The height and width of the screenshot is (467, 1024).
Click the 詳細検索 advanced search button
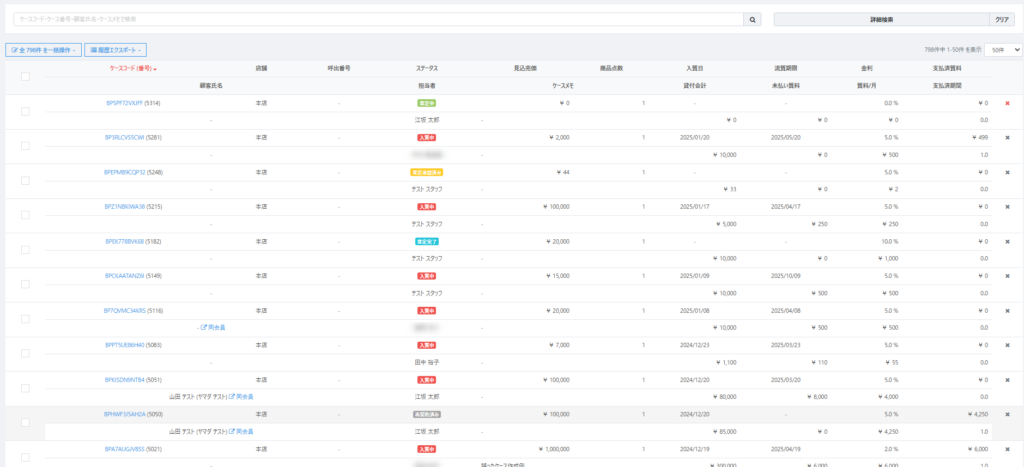(880, 19)
